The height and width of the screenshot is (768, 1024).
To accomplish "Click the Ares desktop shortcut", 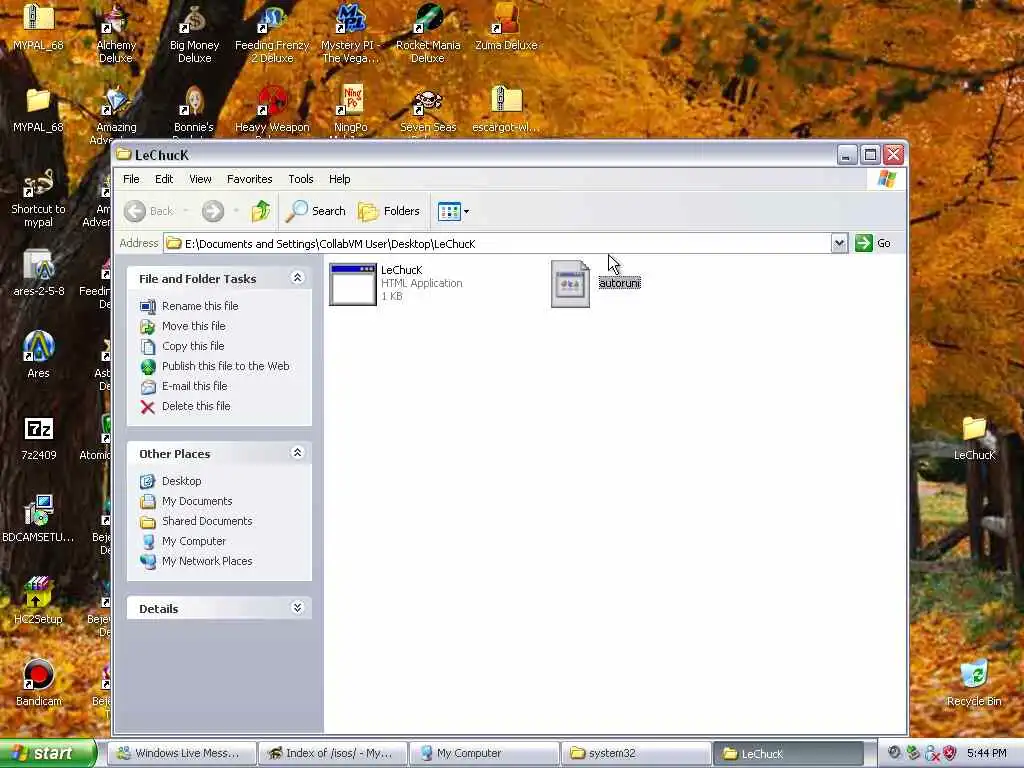I will [x=39, y=355].
